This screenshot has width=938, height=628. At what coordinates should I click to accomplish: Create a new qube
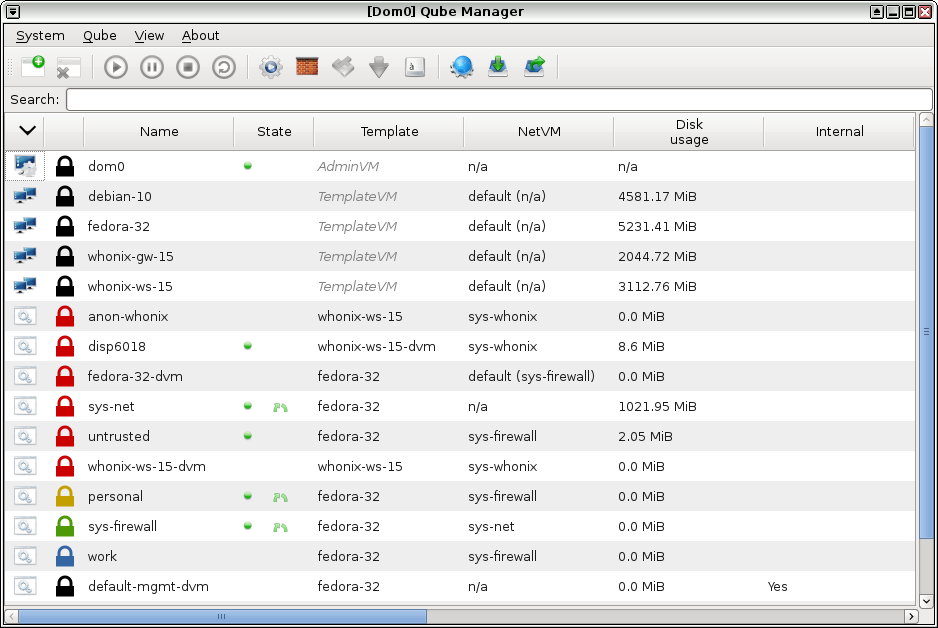coord(33,67)
